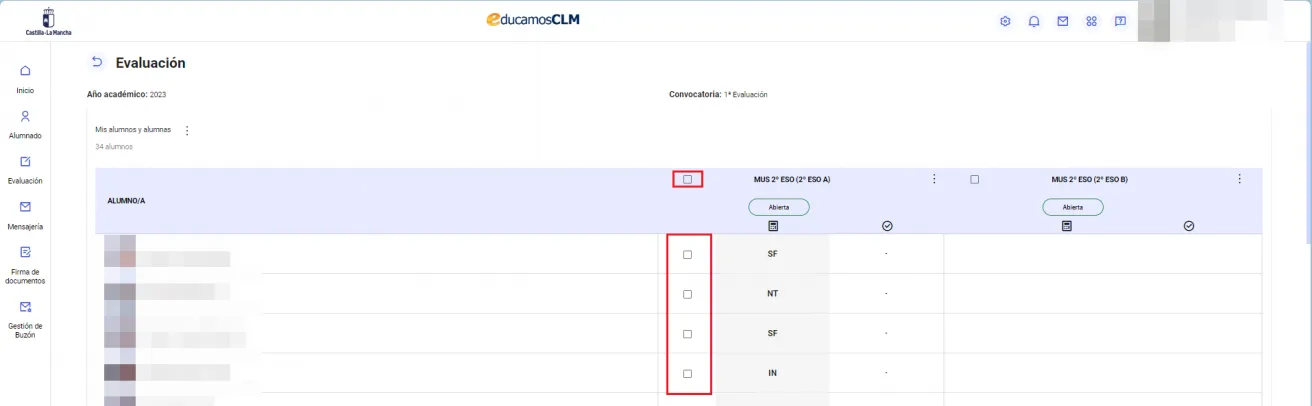Click the EducamosCLM logo
Image resolution: width=1312 pixels, height=406 pixels.
coord(532,20)
